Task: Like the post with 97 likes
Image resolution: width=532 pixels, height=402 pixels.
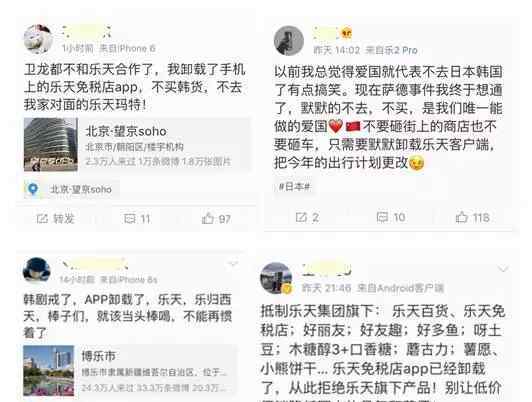Action: pos(216,219)
